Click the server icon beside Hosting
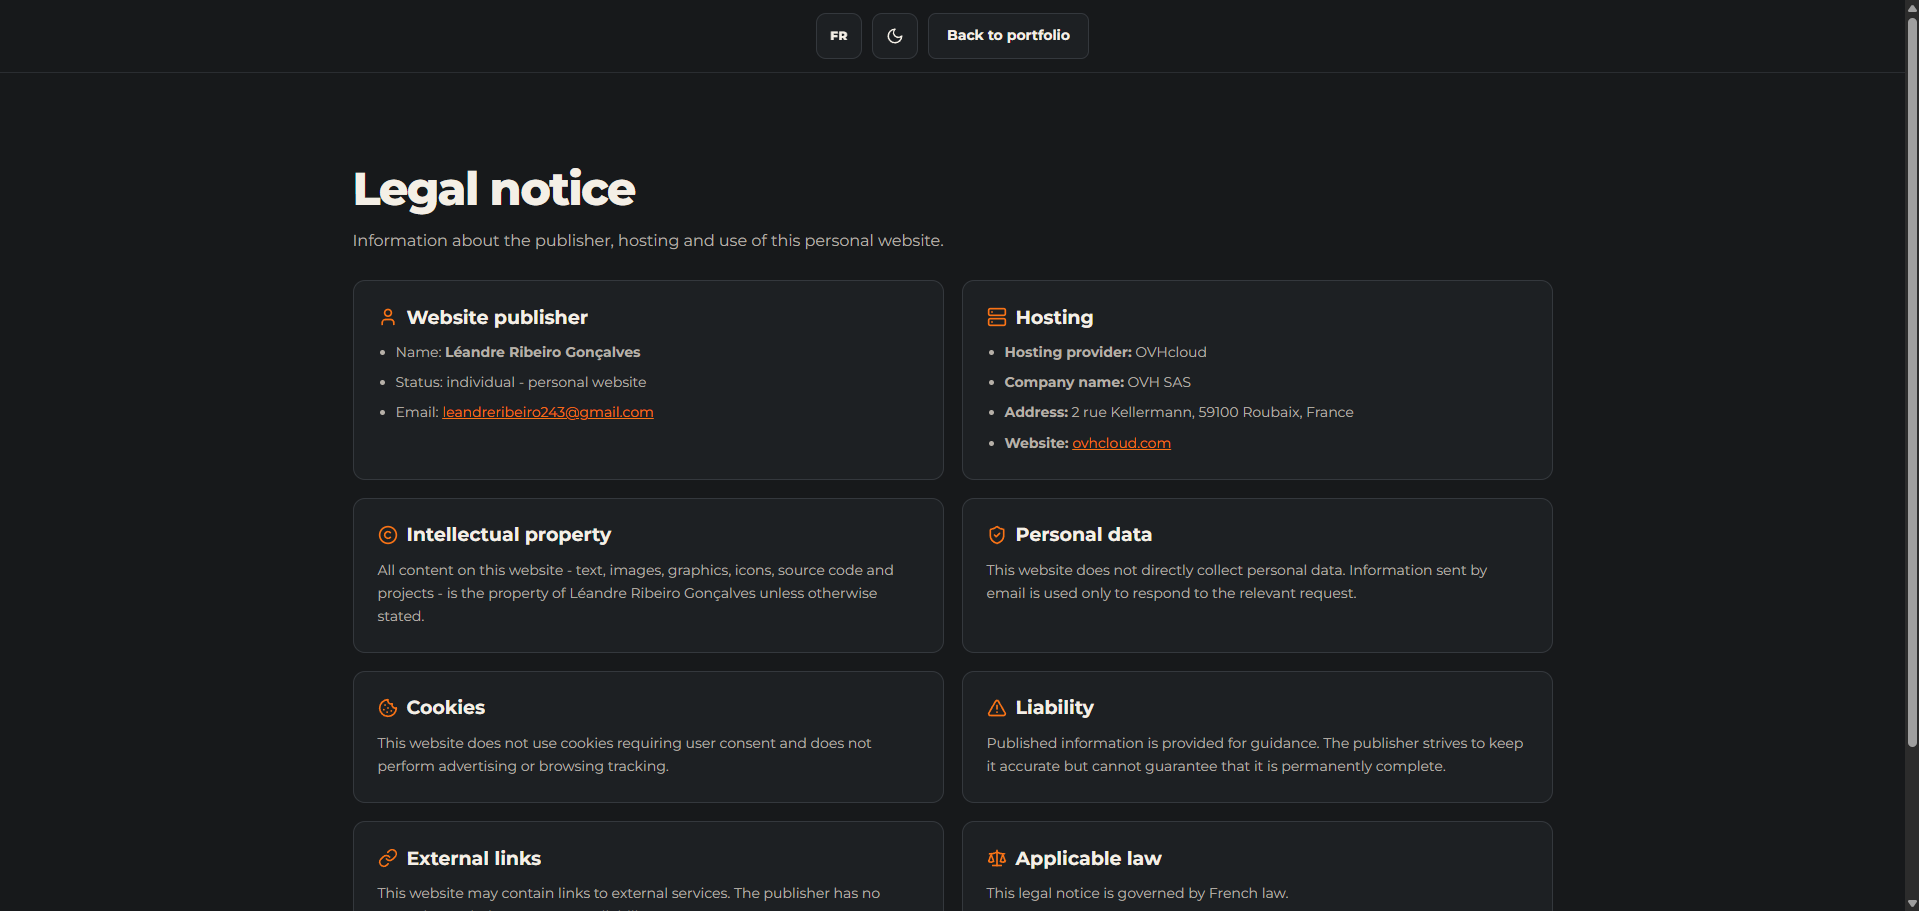Viewport: 1919px width, 911px height. point(997,317)
